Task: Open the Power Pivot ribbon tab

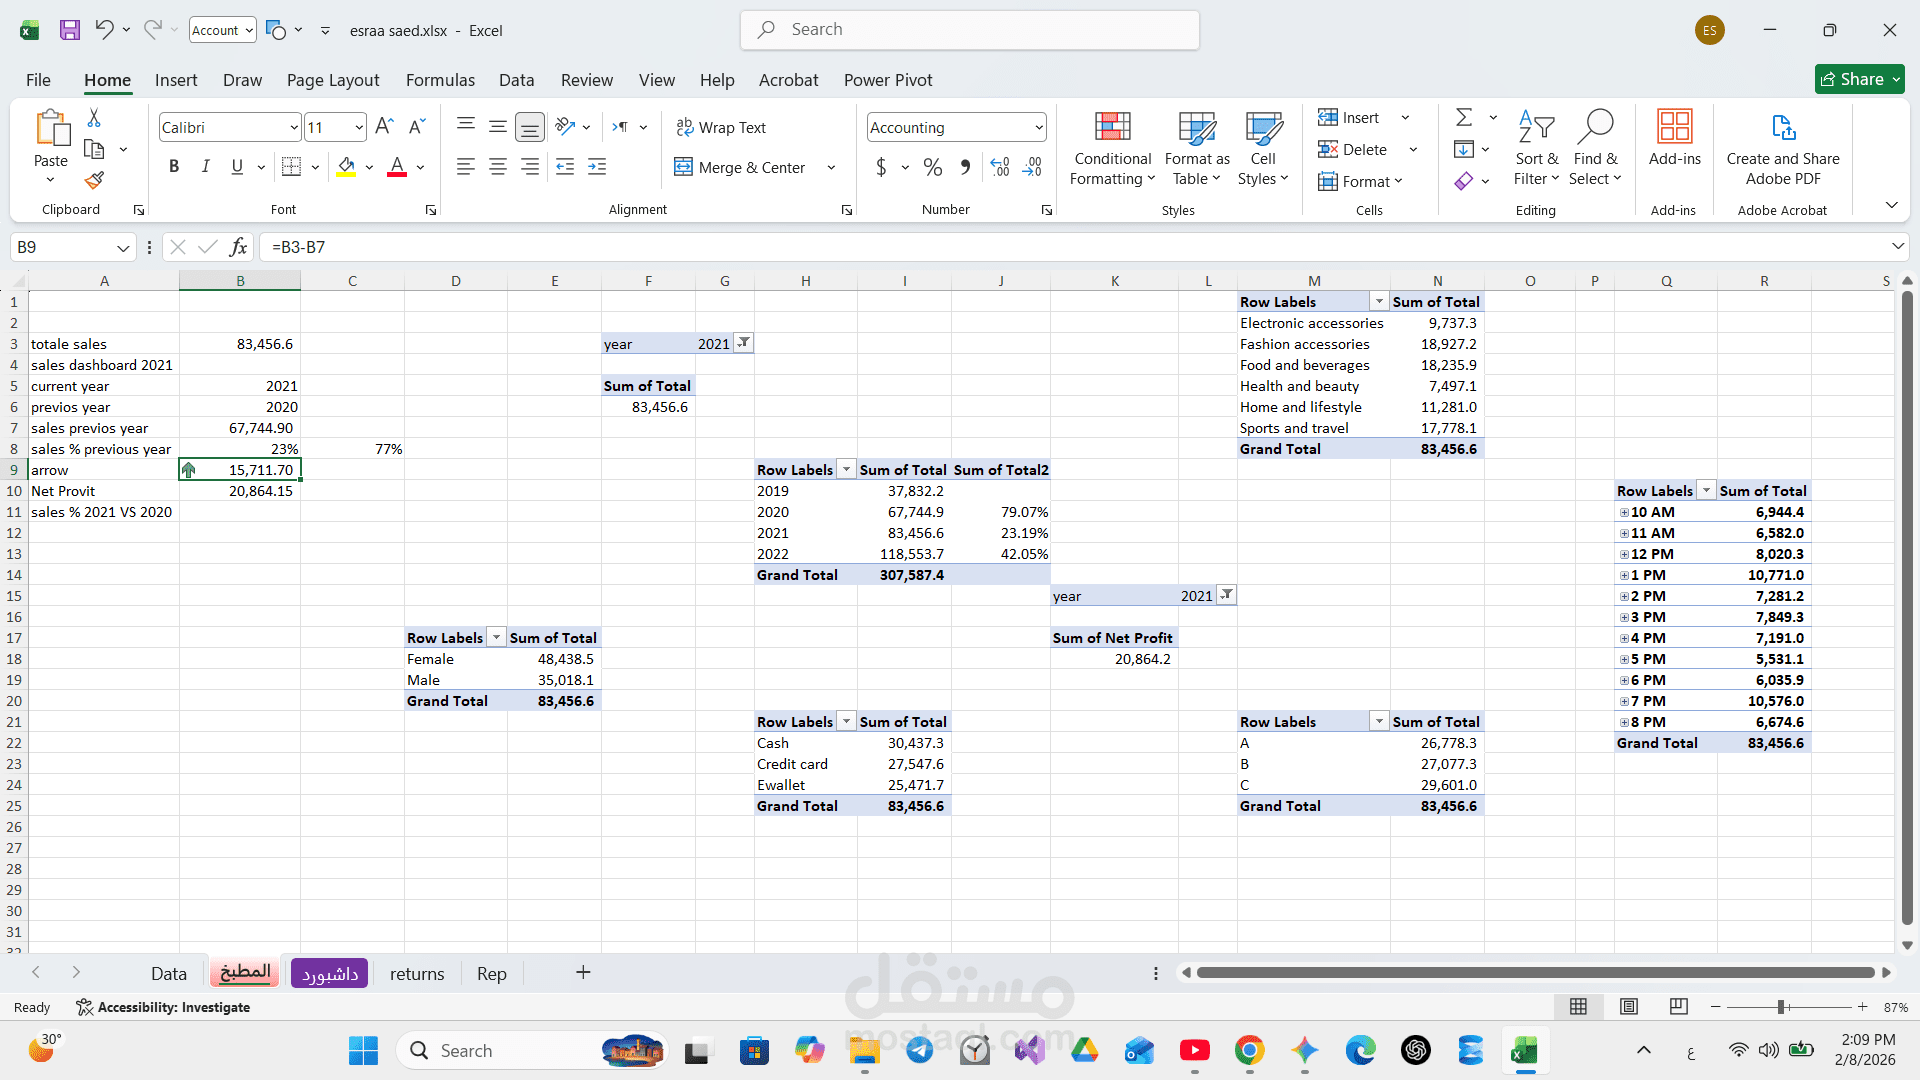Action: point(887,80)
